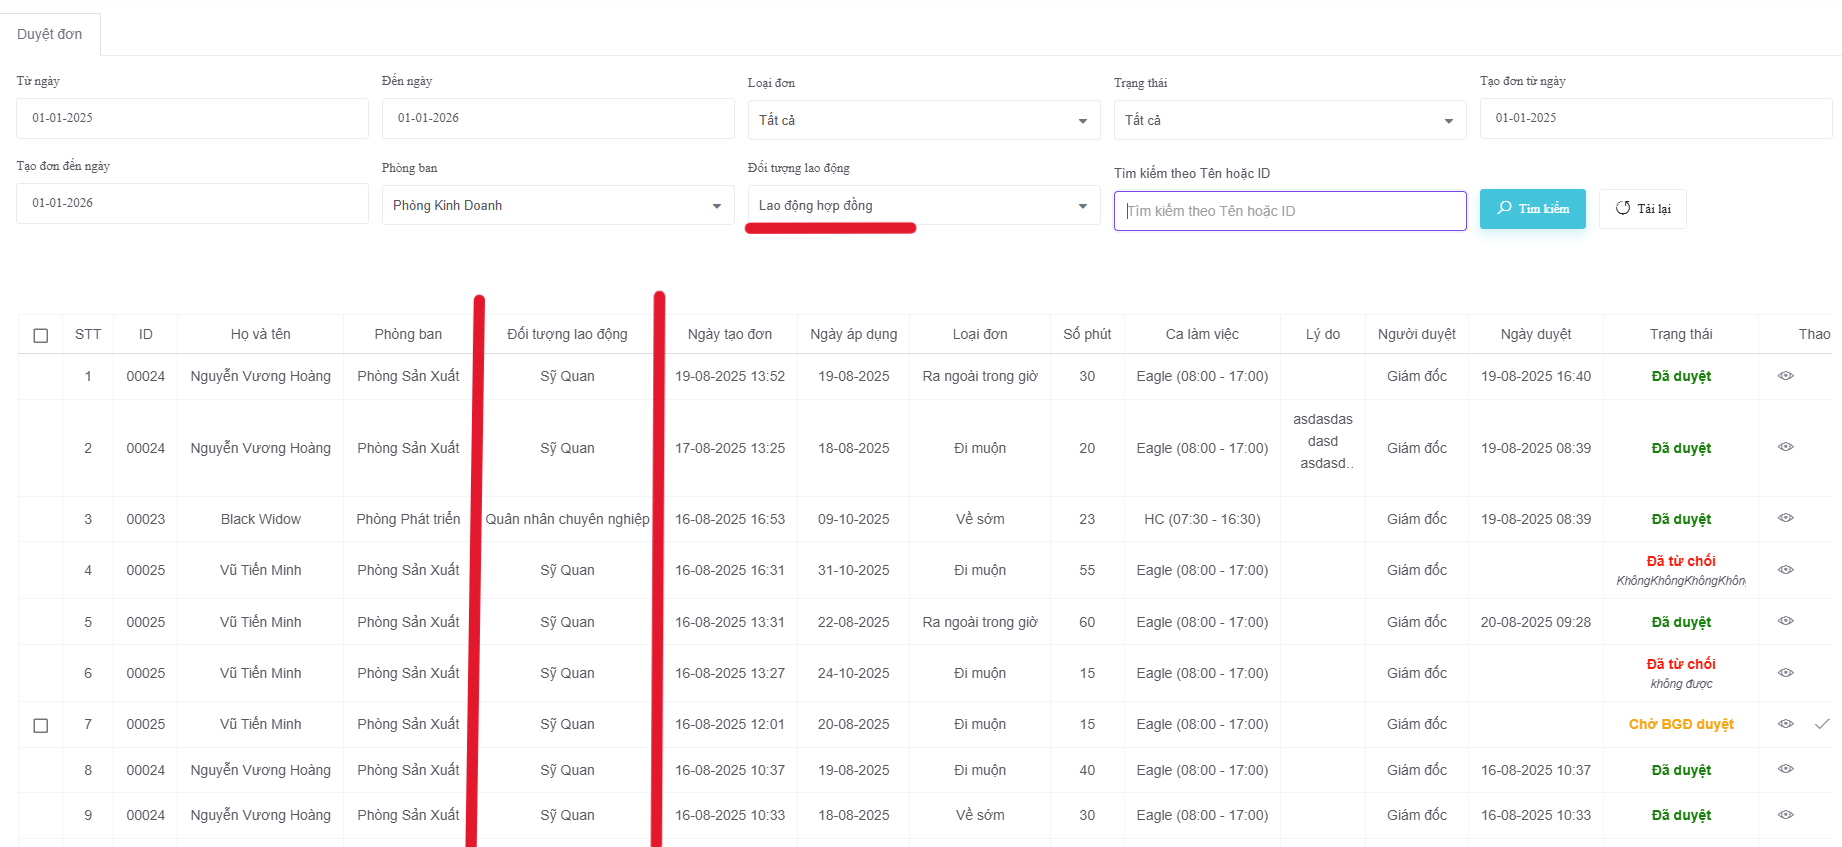Open the Phòng ban dropdown showing Phòng Kinh Doanh

click(557, 206)
